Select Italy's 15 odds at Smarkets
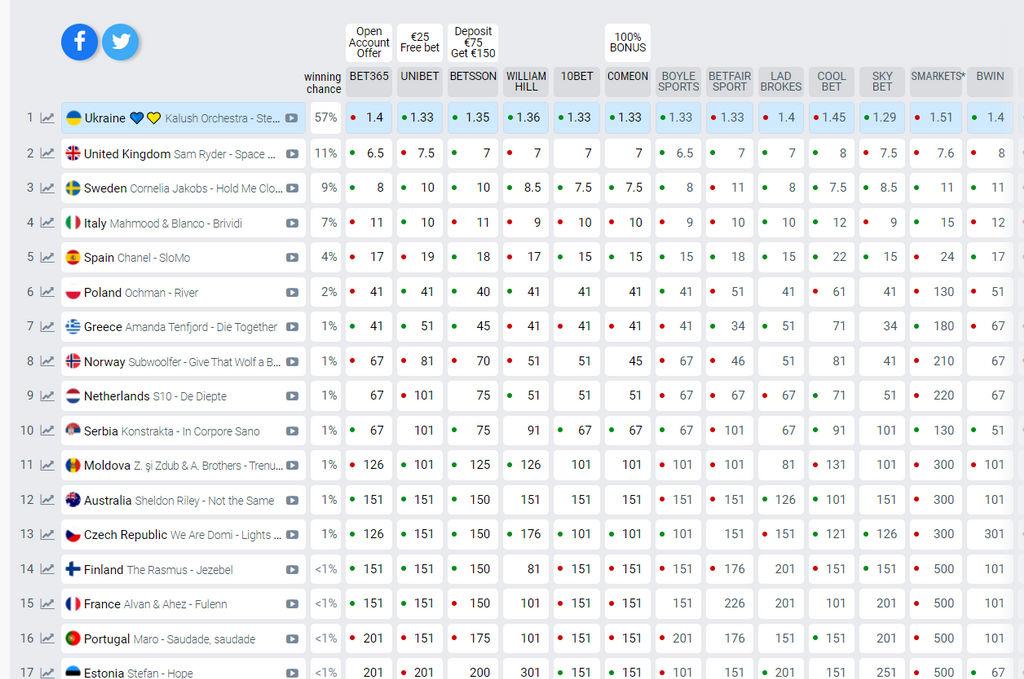 click(936, 223)
